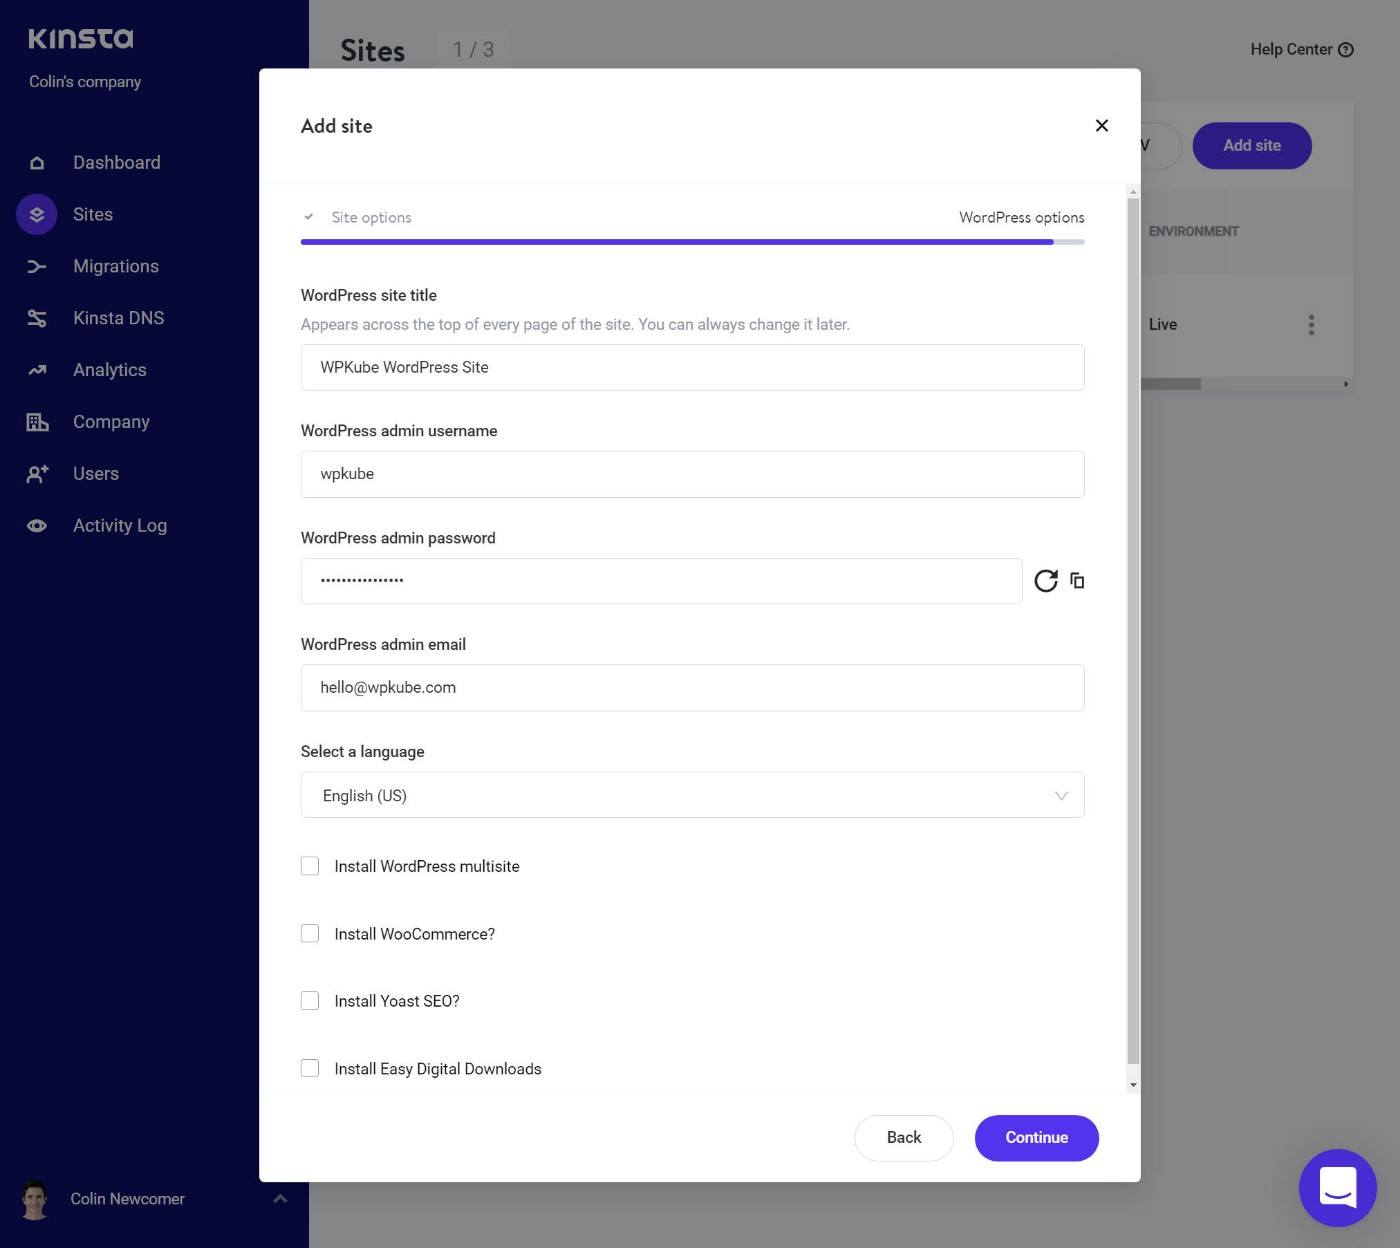Open the Migrations menu item
This screenshot has height=1248, width=1400.
pos(116,266)
